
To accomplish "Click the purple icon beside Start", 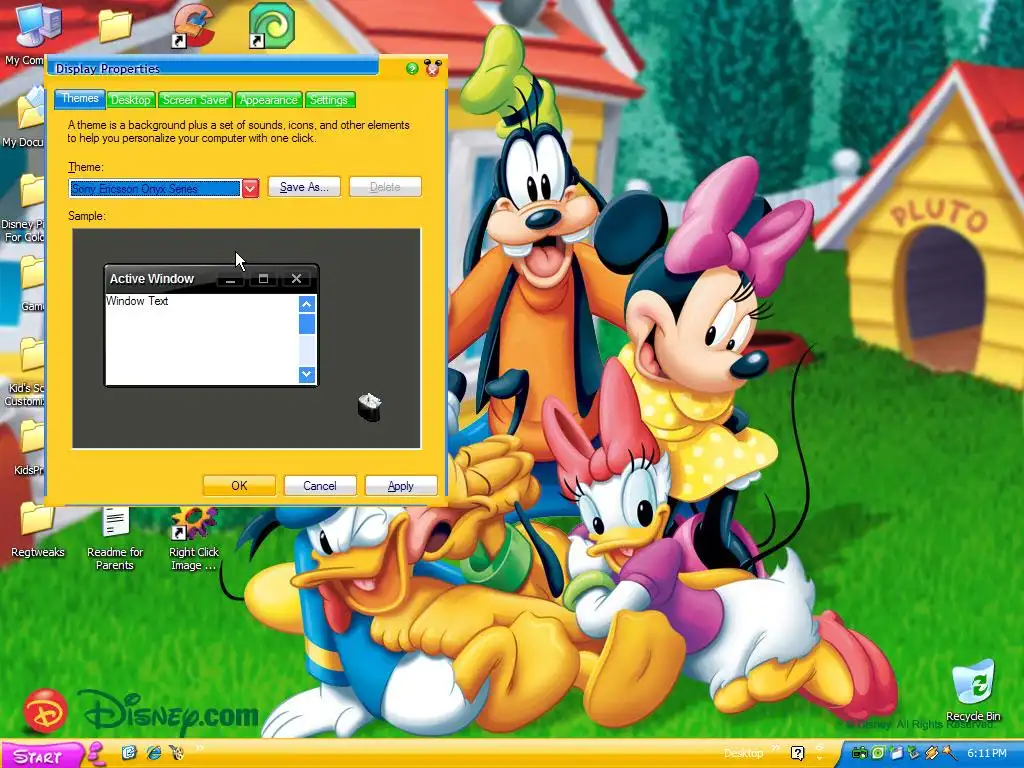I will tap(97, 754).
